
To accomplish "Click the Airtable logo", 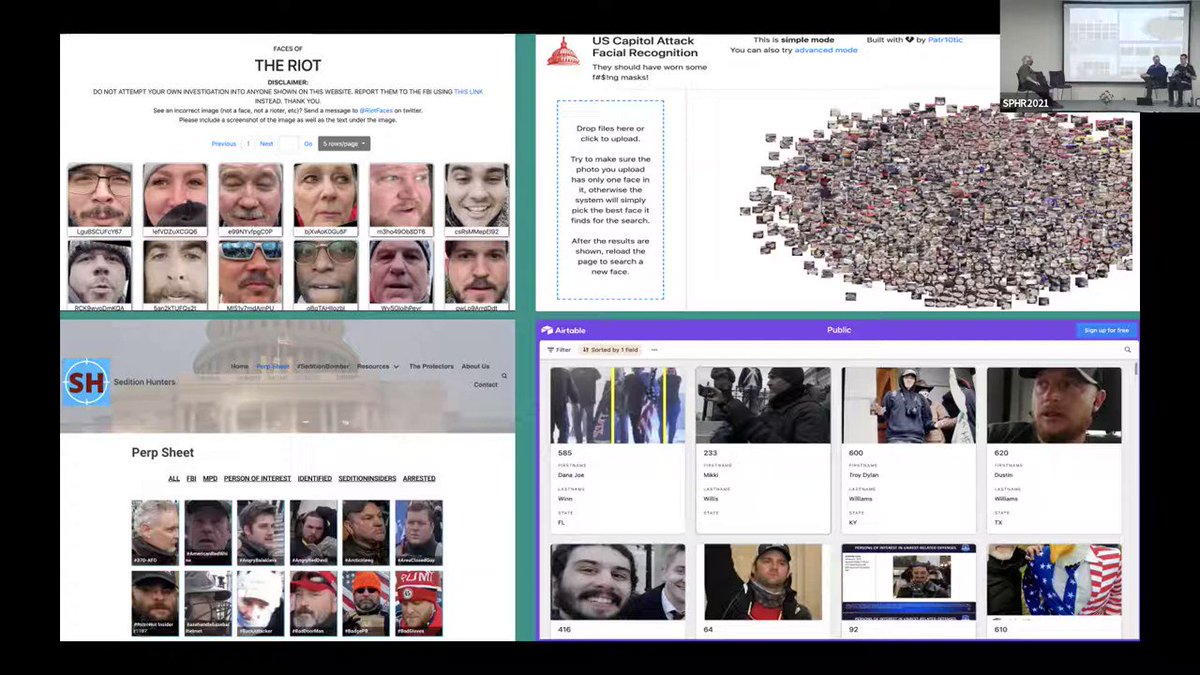I will pos(561,330).
